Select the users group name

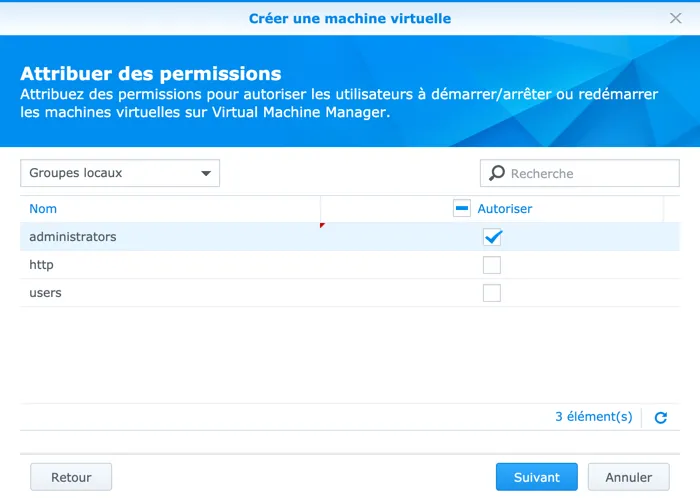[x=45, y=293]
